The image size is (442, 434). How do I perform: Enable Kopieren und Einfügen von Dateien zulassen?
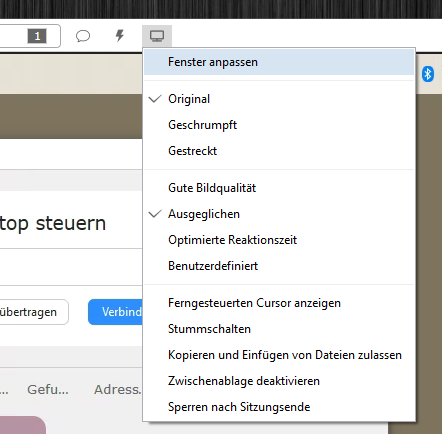279,355
